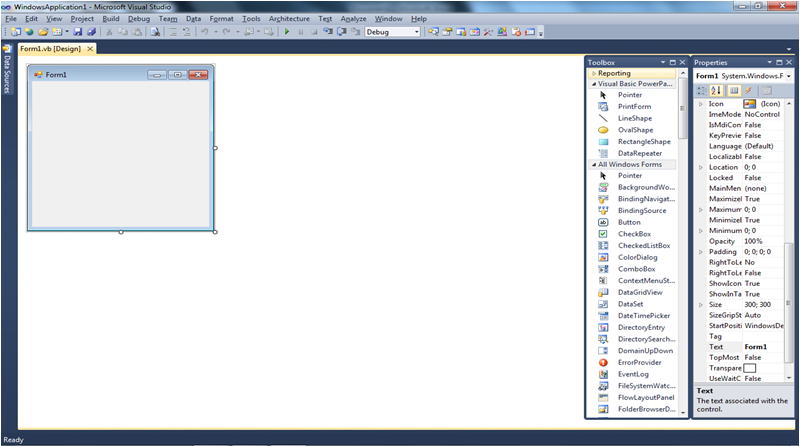Click the Properties grid view icon
800x447 pixels.
(734, 90)
